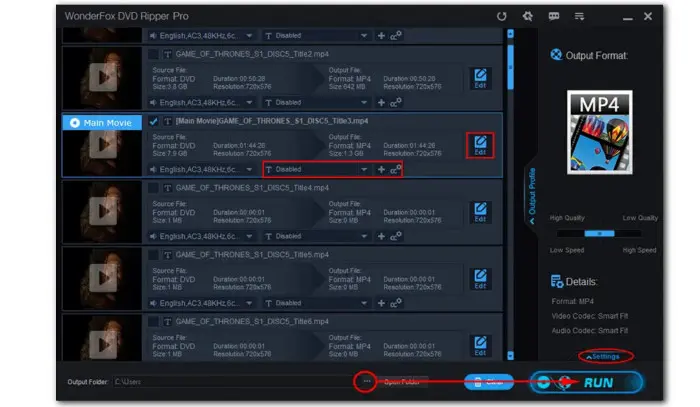This screenshot has height=407, width=700.
Task: Open the feedback chat icon
Action: 554,17
